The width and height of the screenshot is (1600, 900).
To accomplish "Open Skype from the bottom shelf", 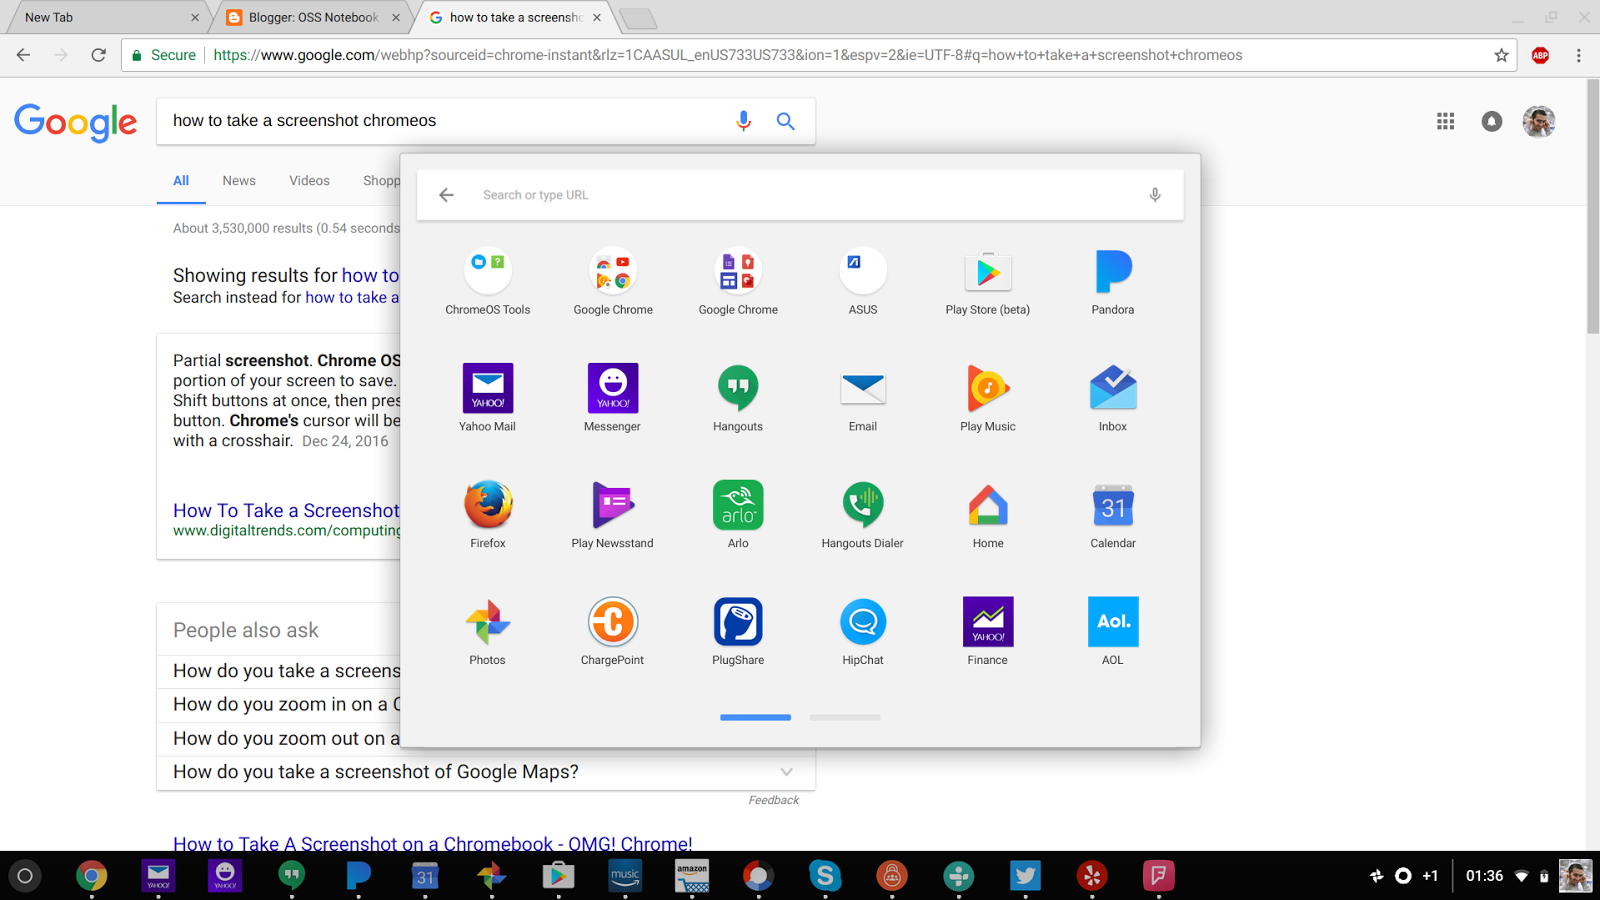I will (x=825, y=876).
